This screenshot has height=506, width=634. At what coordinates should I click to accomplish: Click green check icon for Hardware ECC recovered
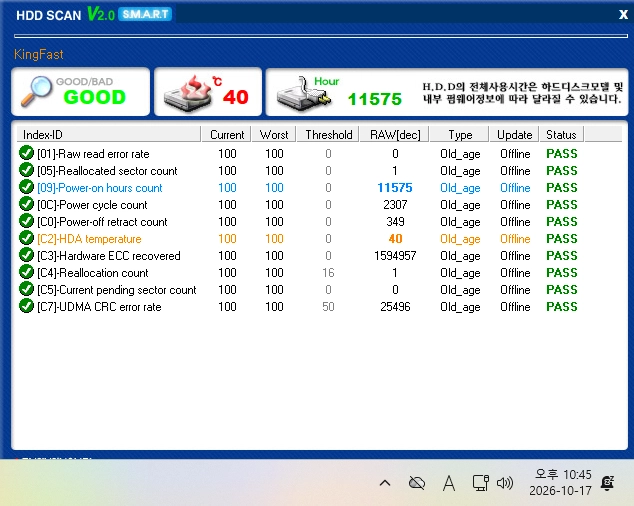point(26,255)
